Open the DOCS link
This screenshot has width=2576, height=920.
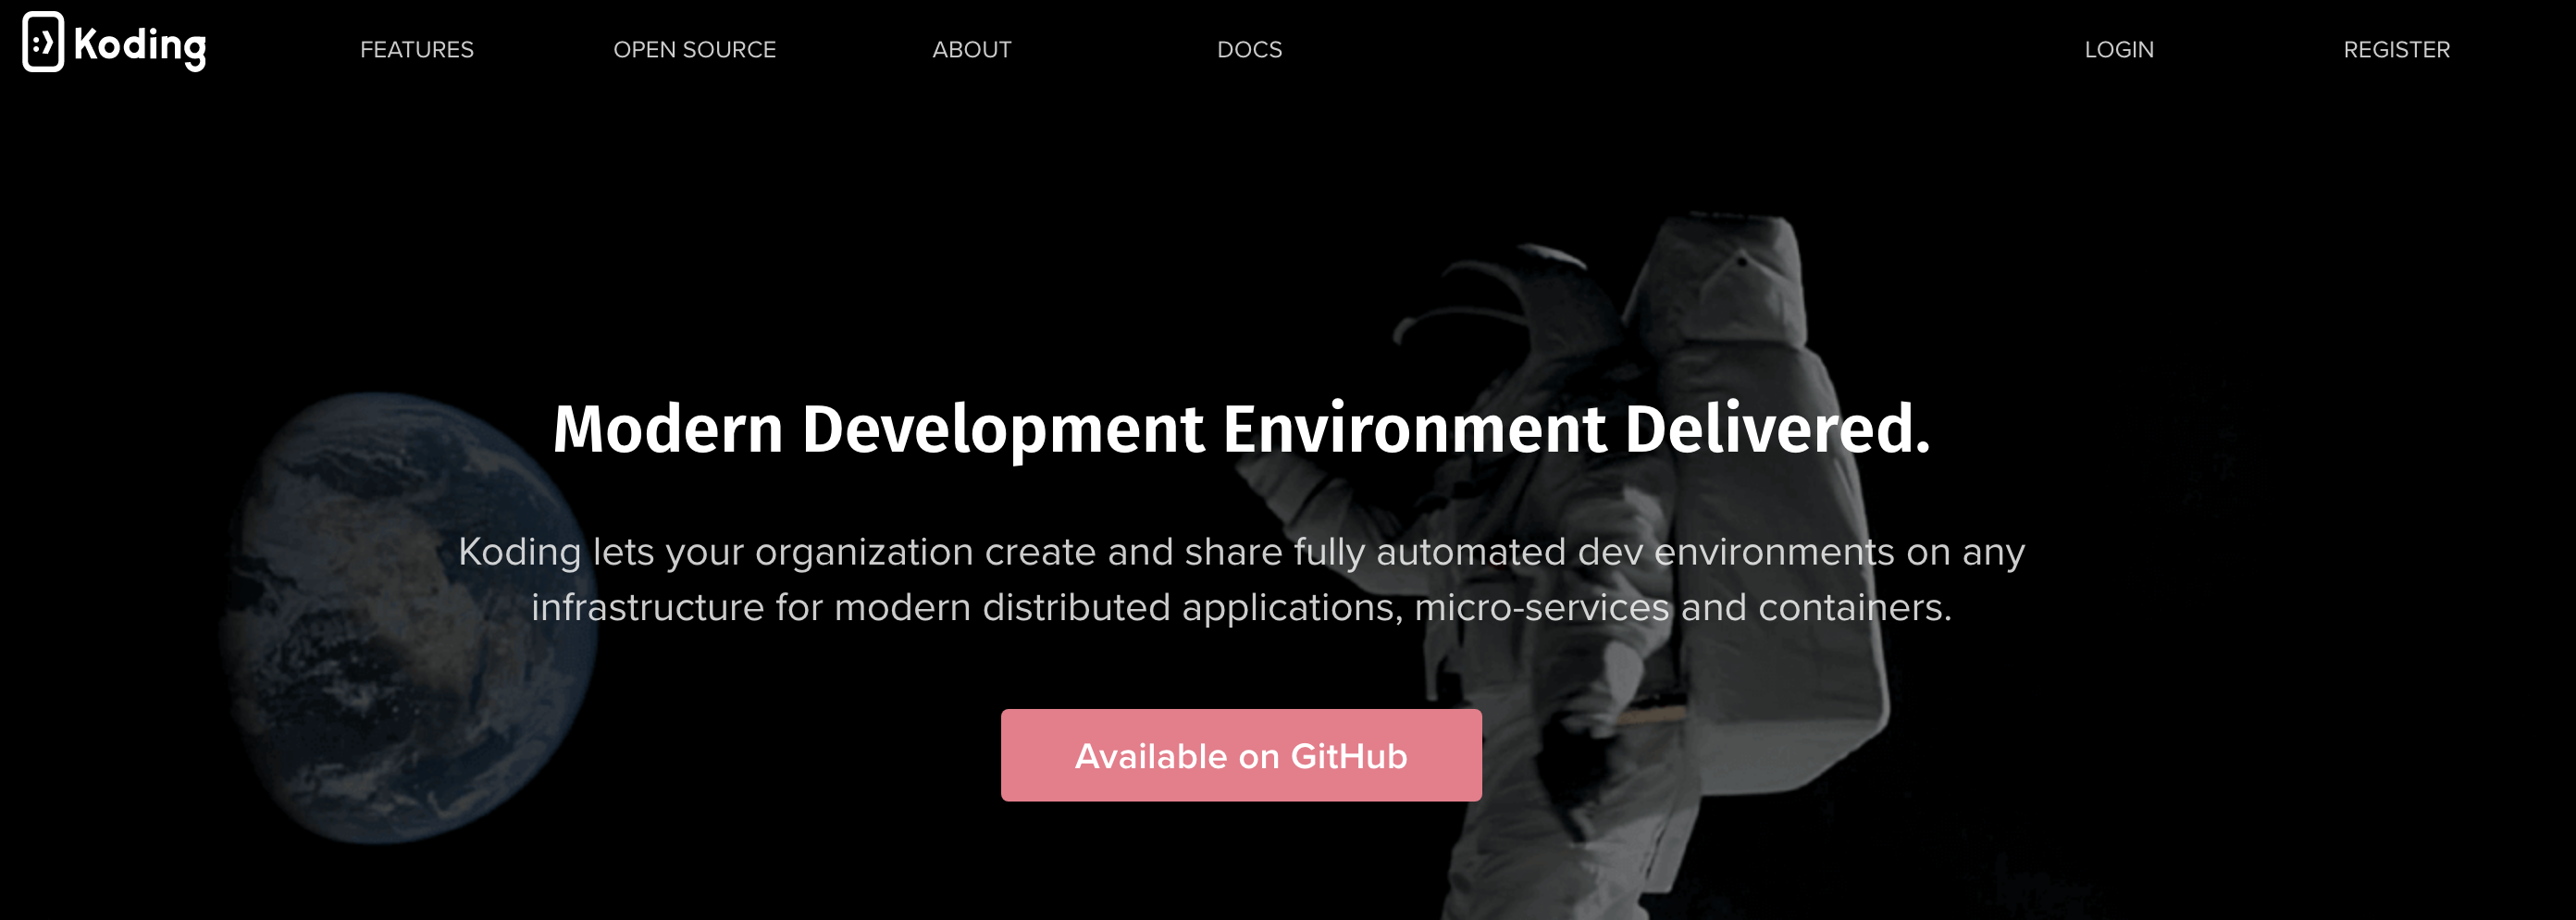[x=1249, y=50]
